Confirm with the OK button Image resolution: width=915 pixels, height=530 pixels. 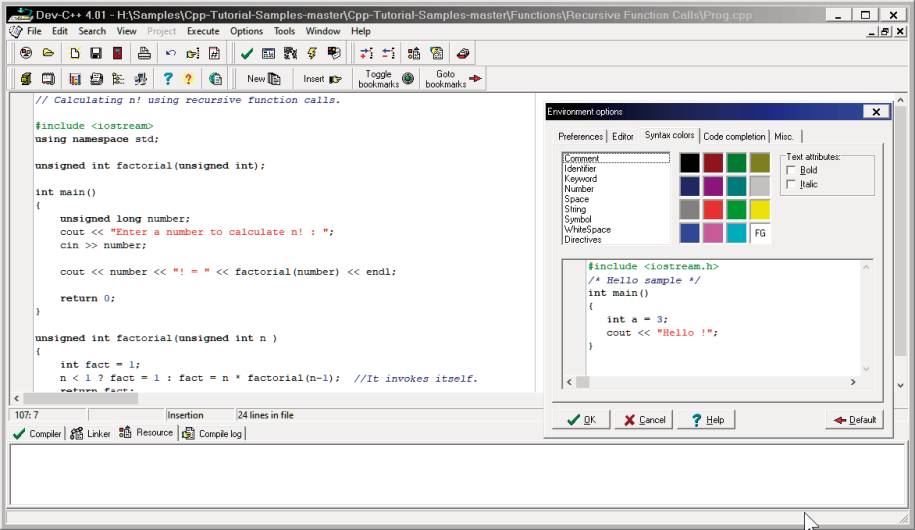click(581, 420)
